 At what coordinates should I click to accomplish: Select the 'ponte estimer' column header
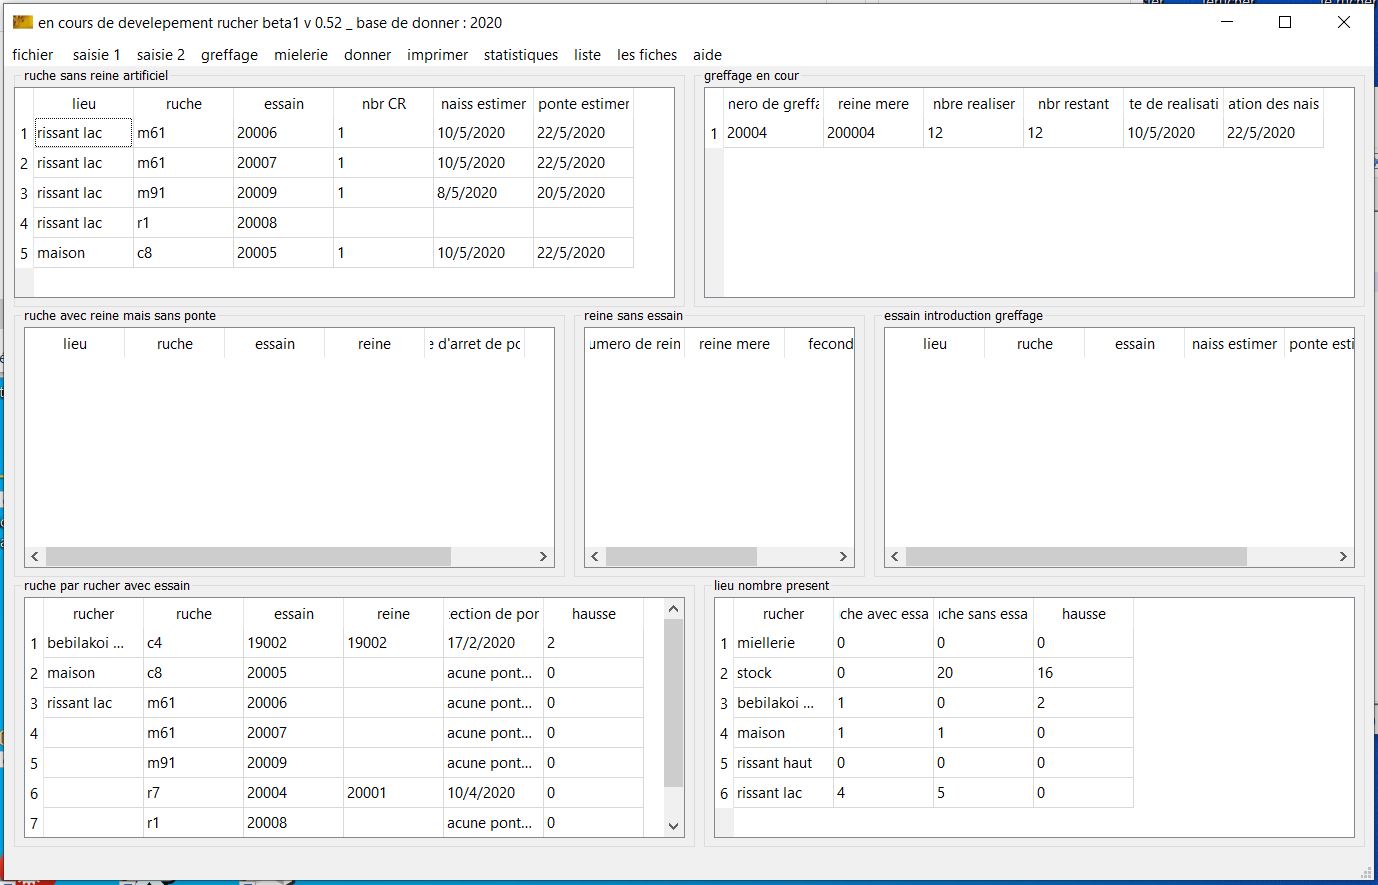pyautogui.click(x=583, y=104)
